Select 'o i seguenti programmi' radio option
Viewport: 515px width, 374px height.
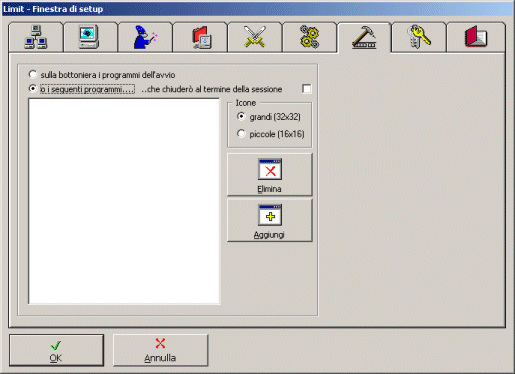pyautogui.click(x=33, y=89)
